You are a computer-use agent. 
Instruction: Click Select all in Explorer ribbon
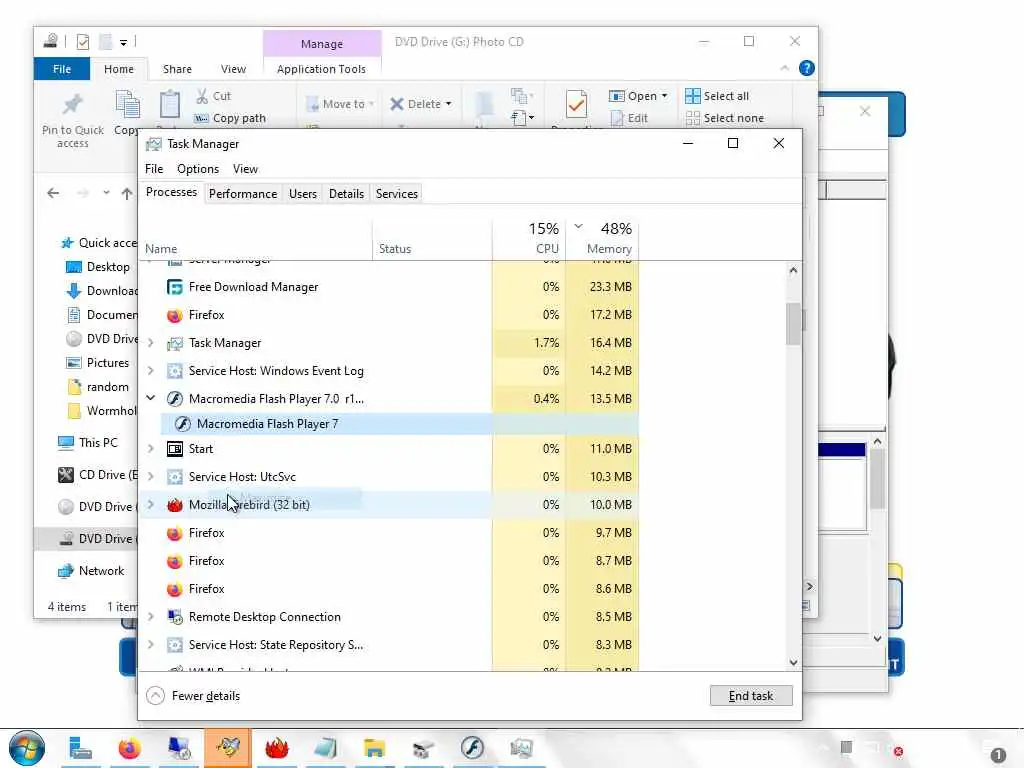(x=717, y=96)
